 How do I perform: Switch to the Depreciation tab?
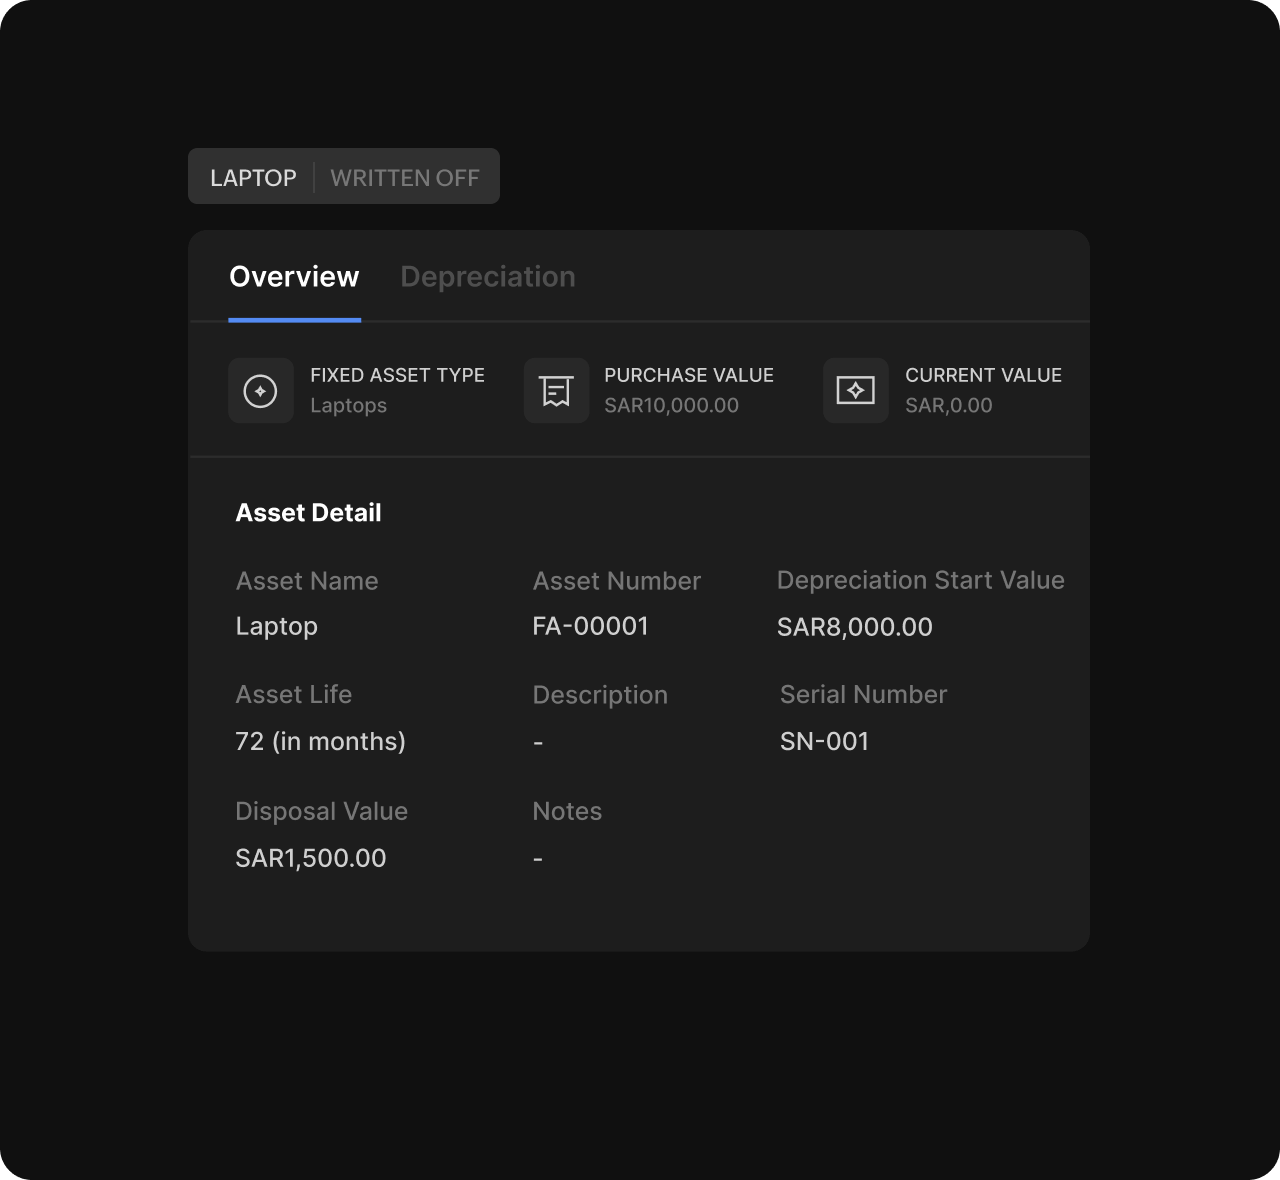[x=487, y=277]
